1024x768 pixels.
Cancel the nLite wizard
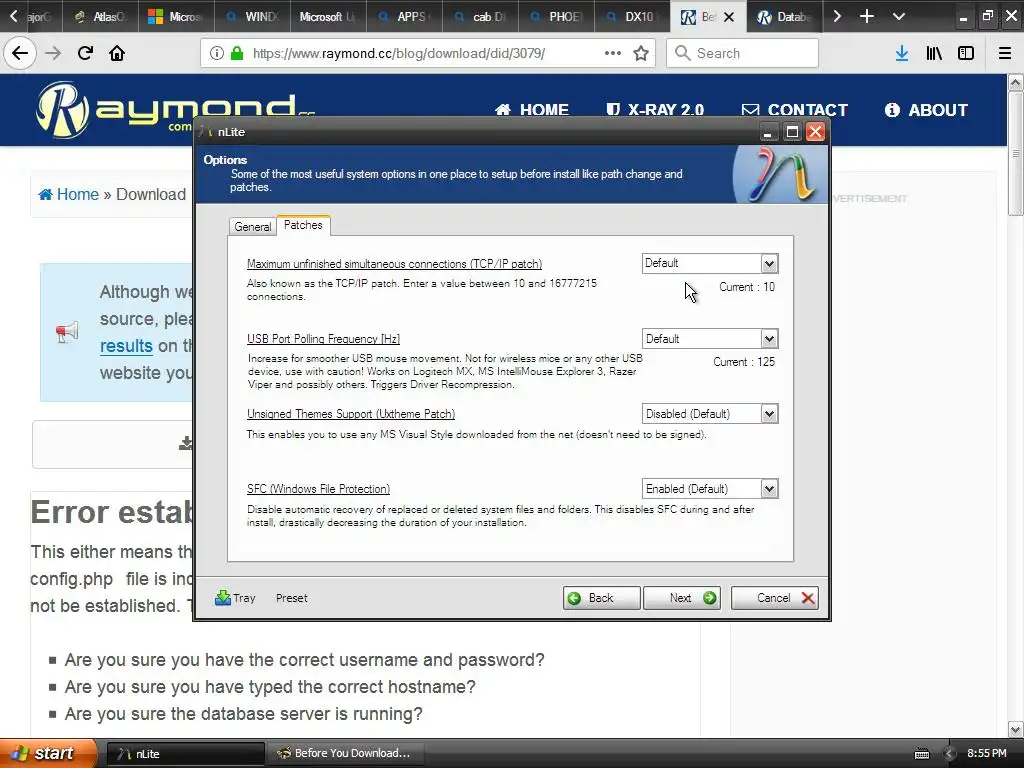(x=775, y=598)
